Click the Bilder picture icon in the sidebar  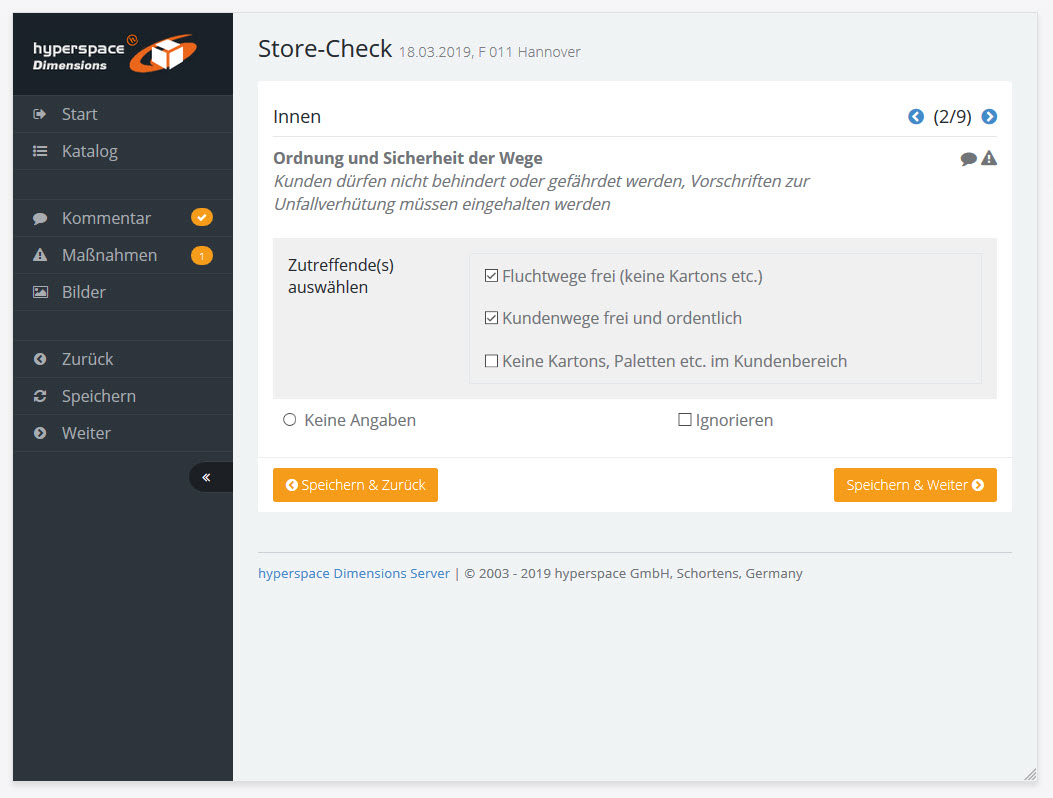40,292
